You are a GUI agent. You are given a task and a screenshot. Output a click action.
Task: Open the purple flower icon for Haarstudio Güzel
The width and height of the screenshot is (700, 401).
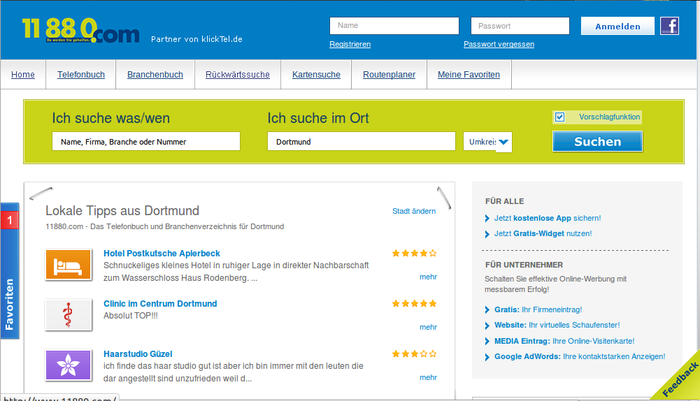click(x=68, y=365)
